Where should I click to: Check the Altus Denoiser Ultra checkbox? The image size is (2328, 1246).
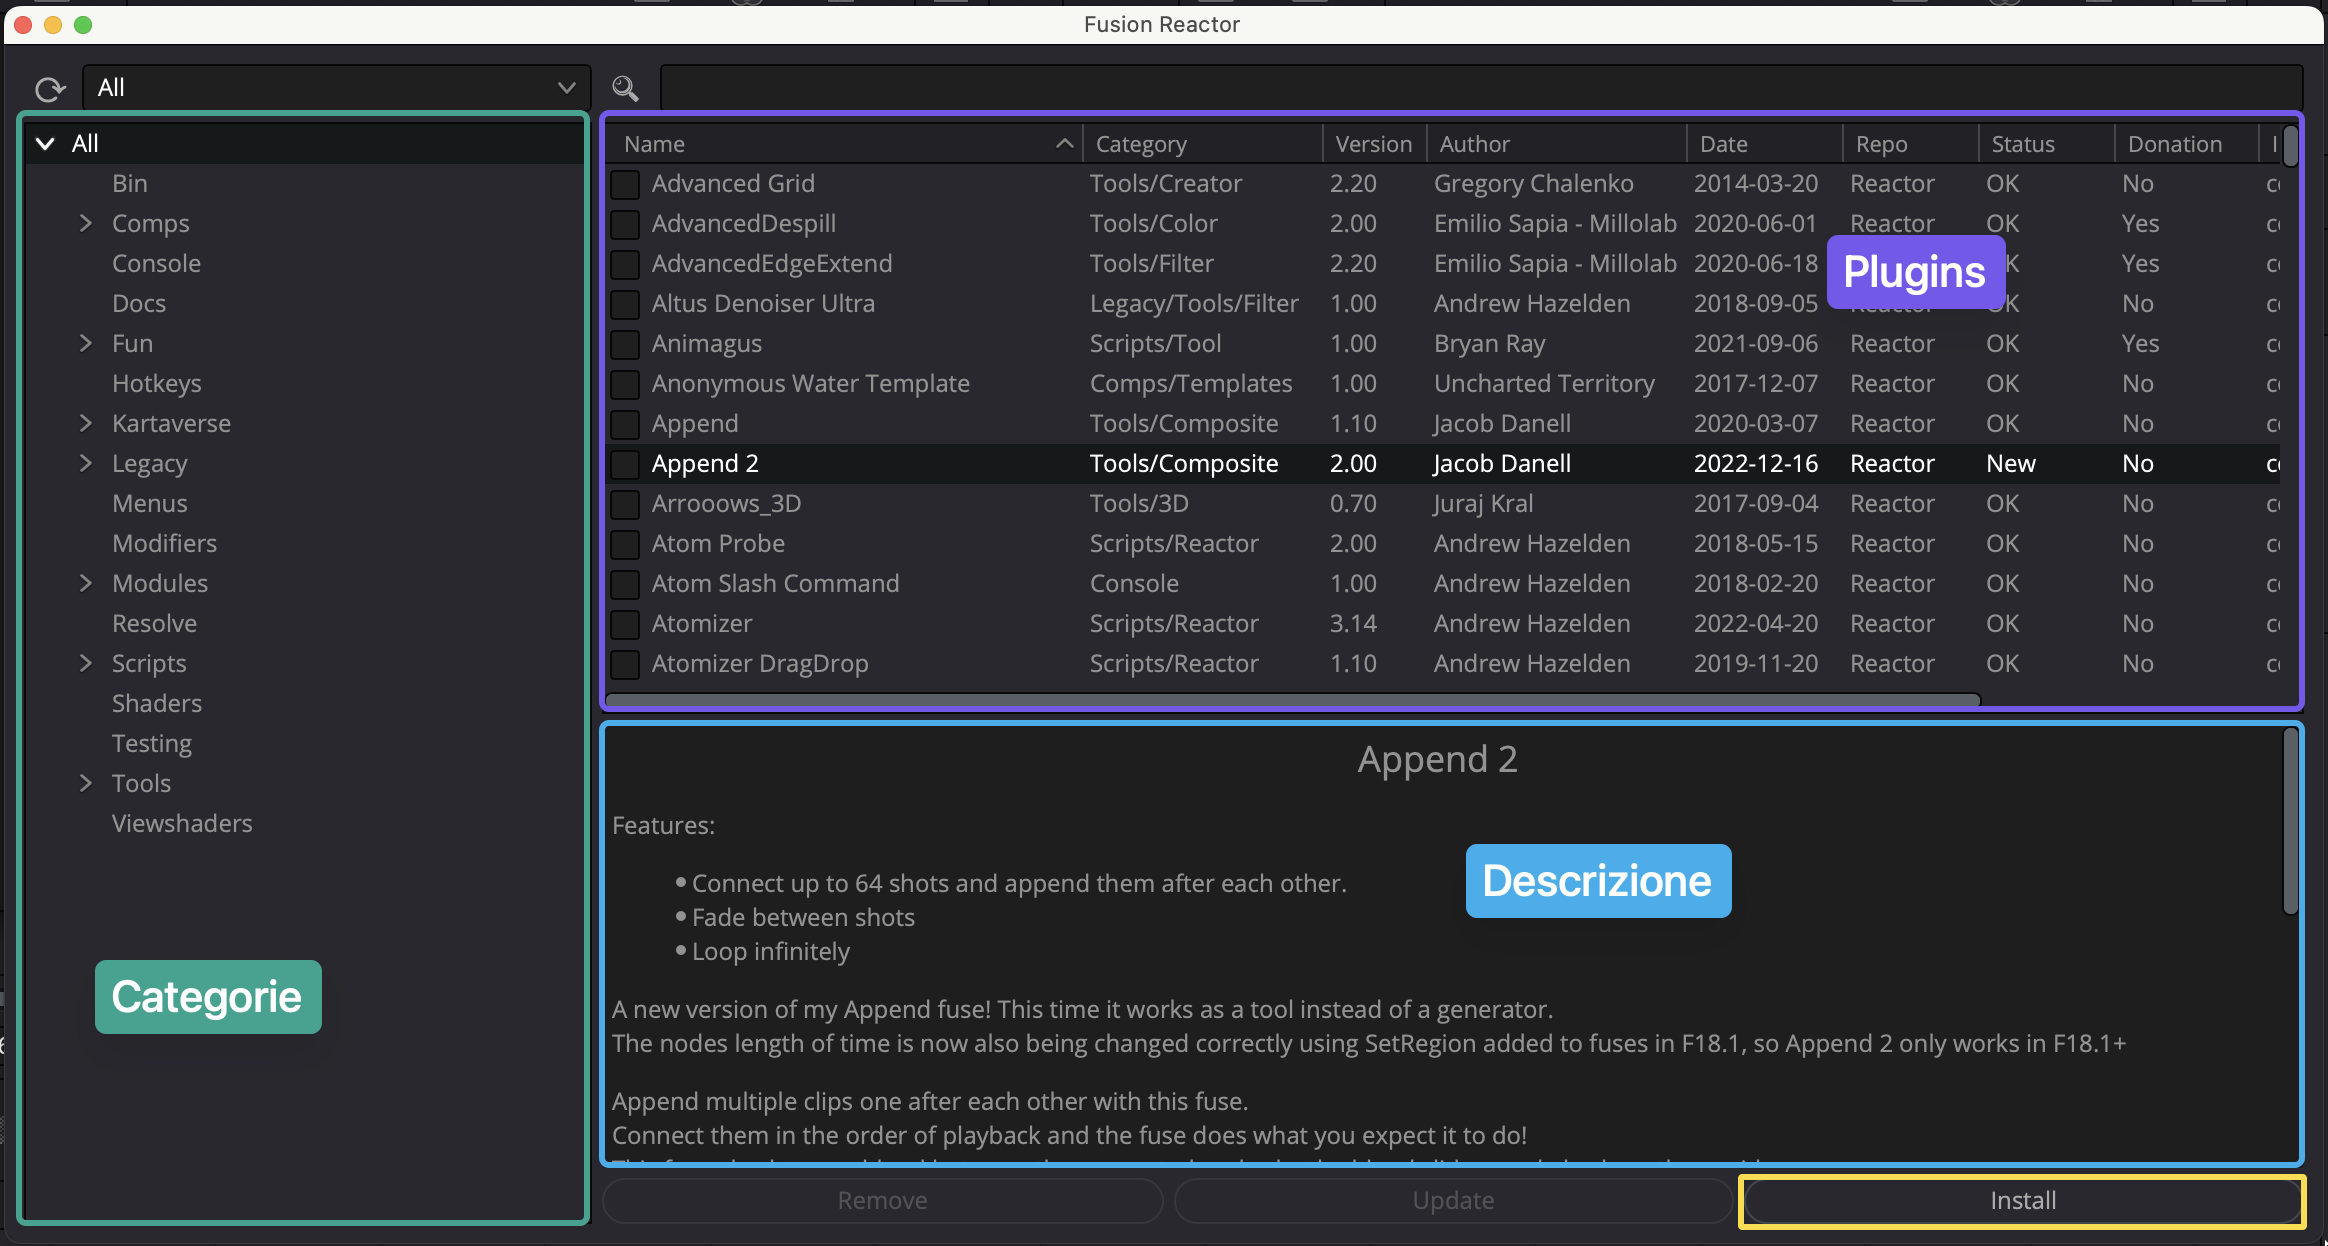pos(625,304)
